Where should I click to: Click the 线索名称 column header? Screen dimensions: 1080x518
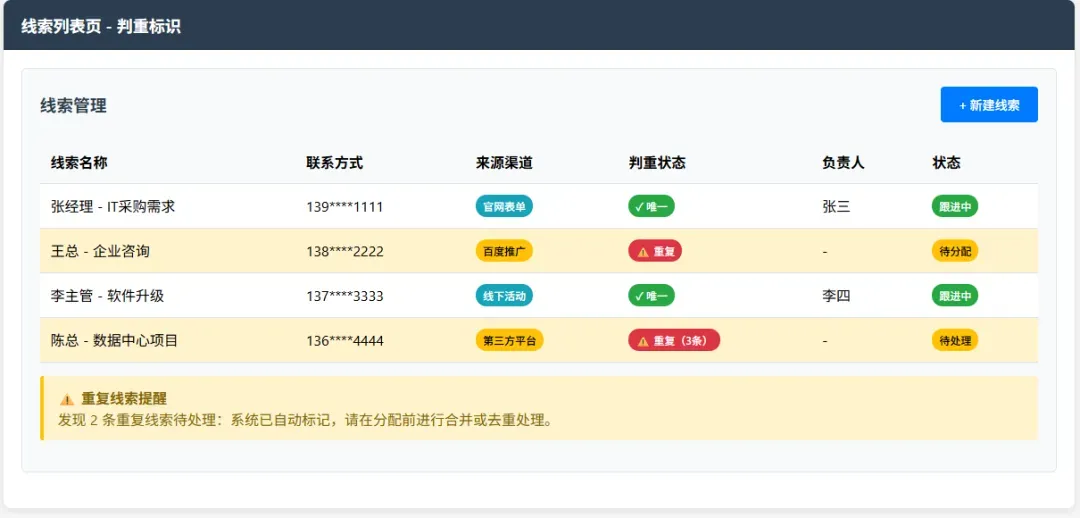[x=79, y=163]
